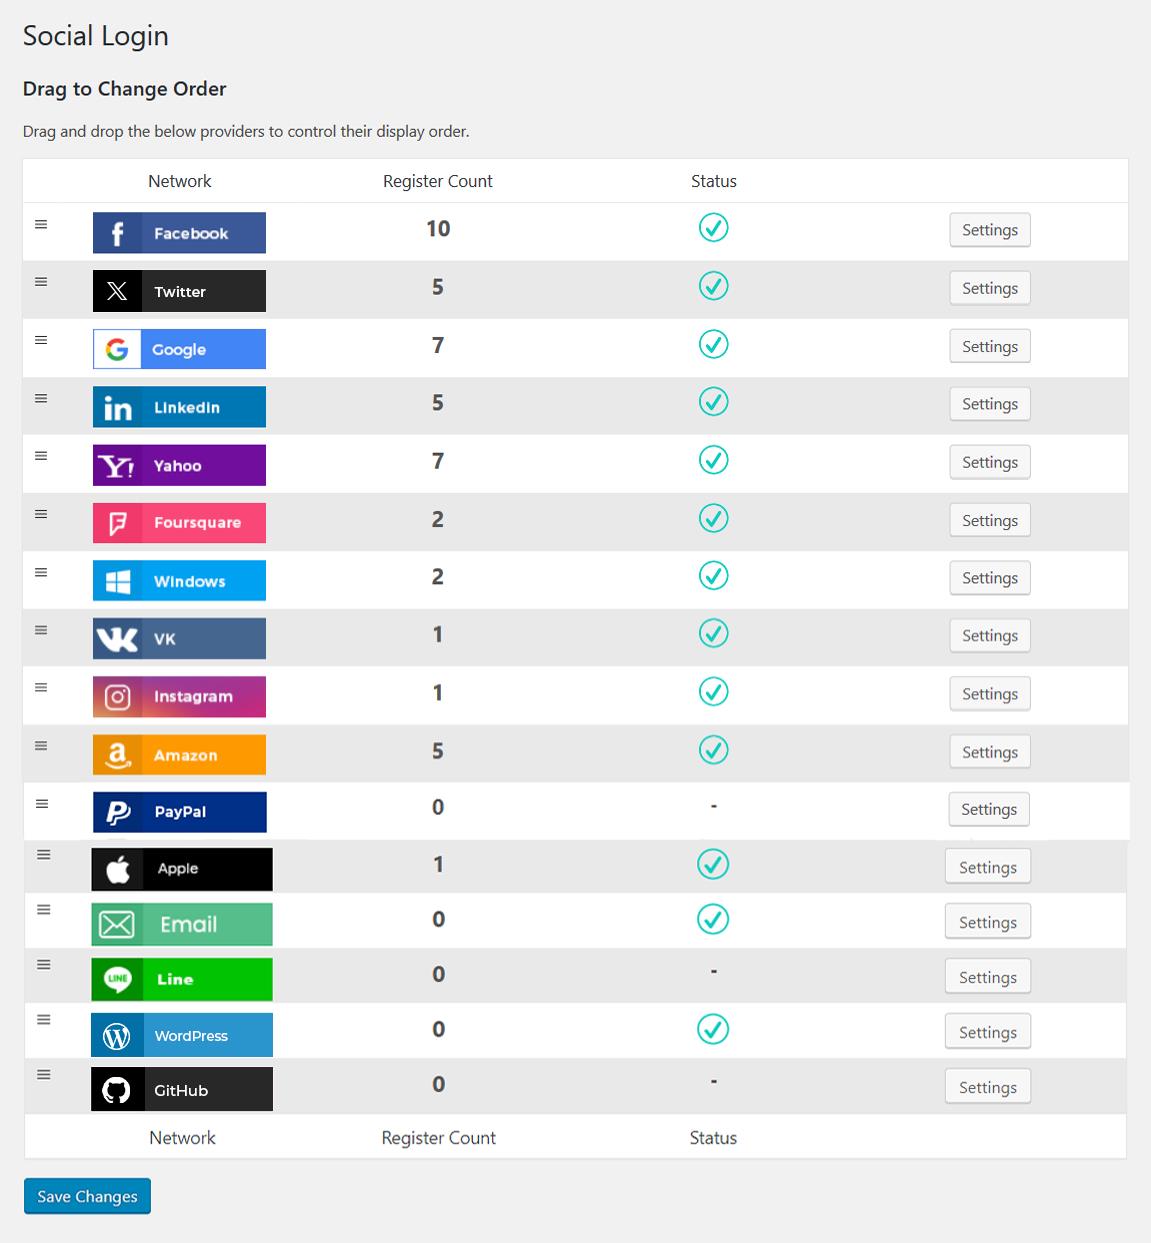Click the Instagram provider badge

click(x=179, y=697)
